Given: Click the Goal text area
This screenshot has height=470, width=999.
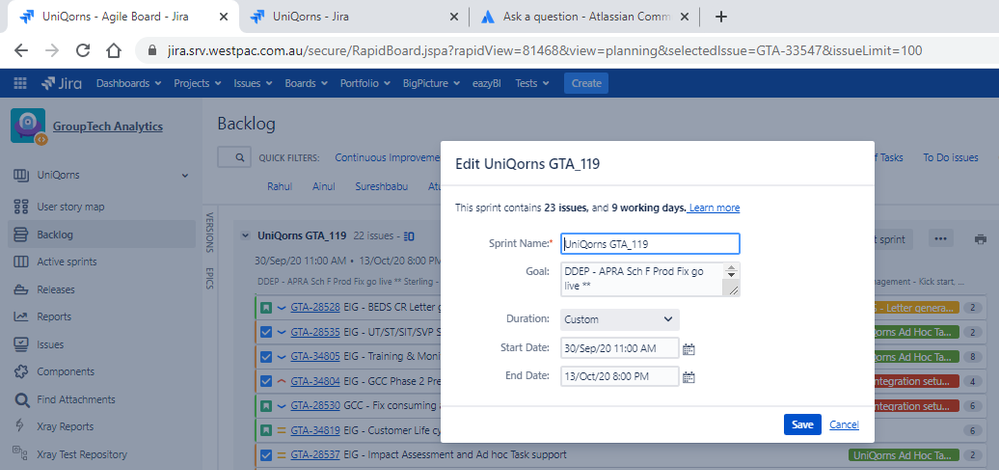Looking at the screenshot, I should point(650,279).
